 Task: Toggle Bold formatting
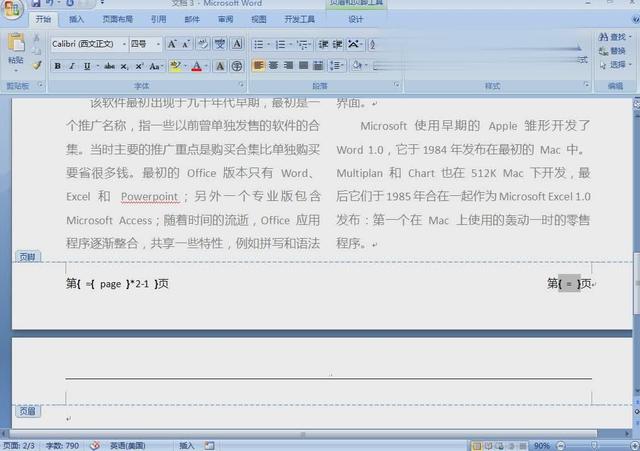[x=58, y=66]
